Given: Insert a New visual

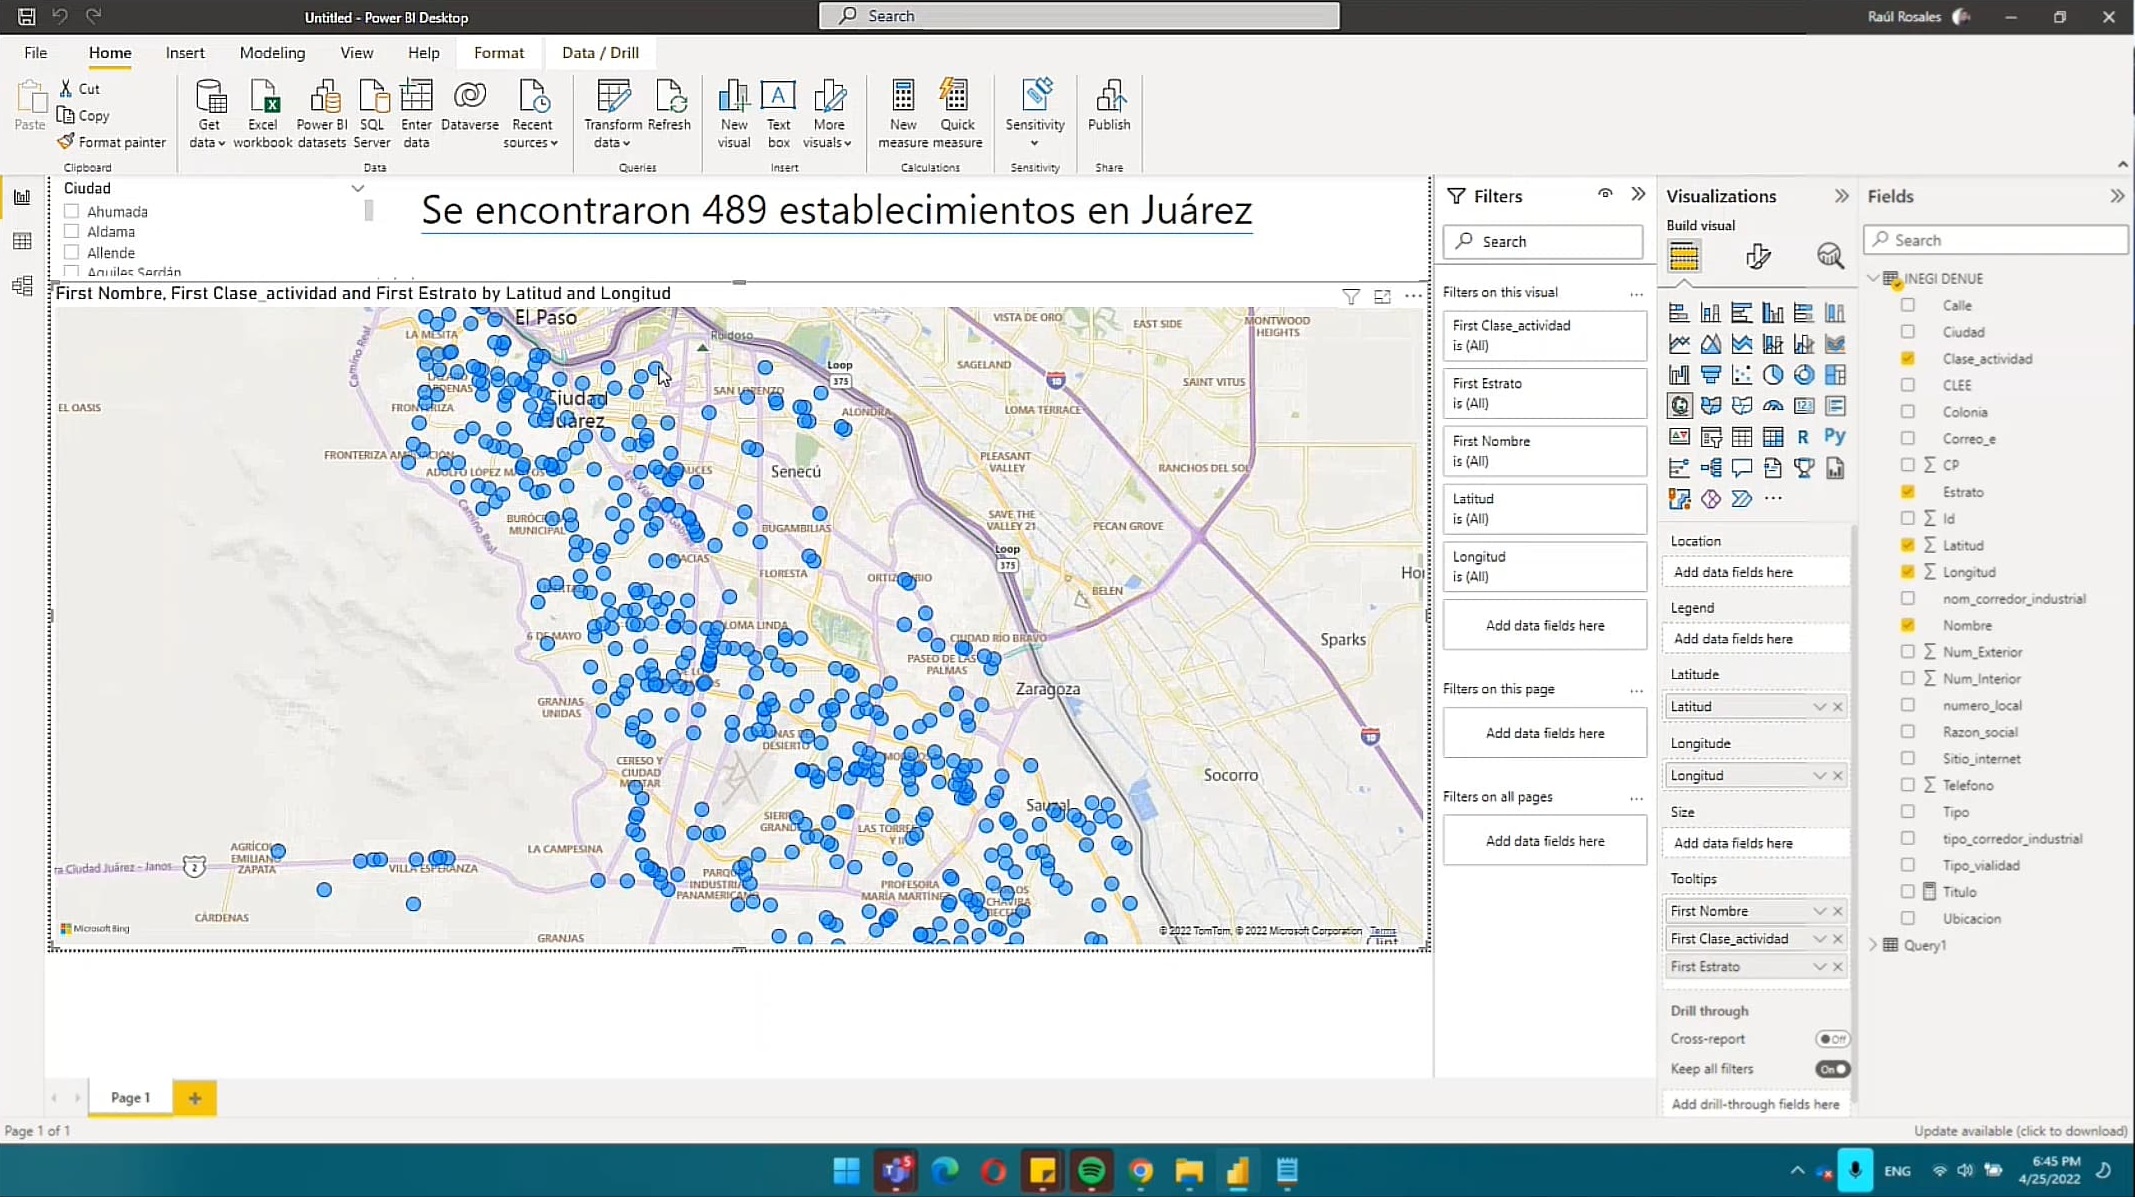Looking at the screenshot, I should (x=734, y=114).
